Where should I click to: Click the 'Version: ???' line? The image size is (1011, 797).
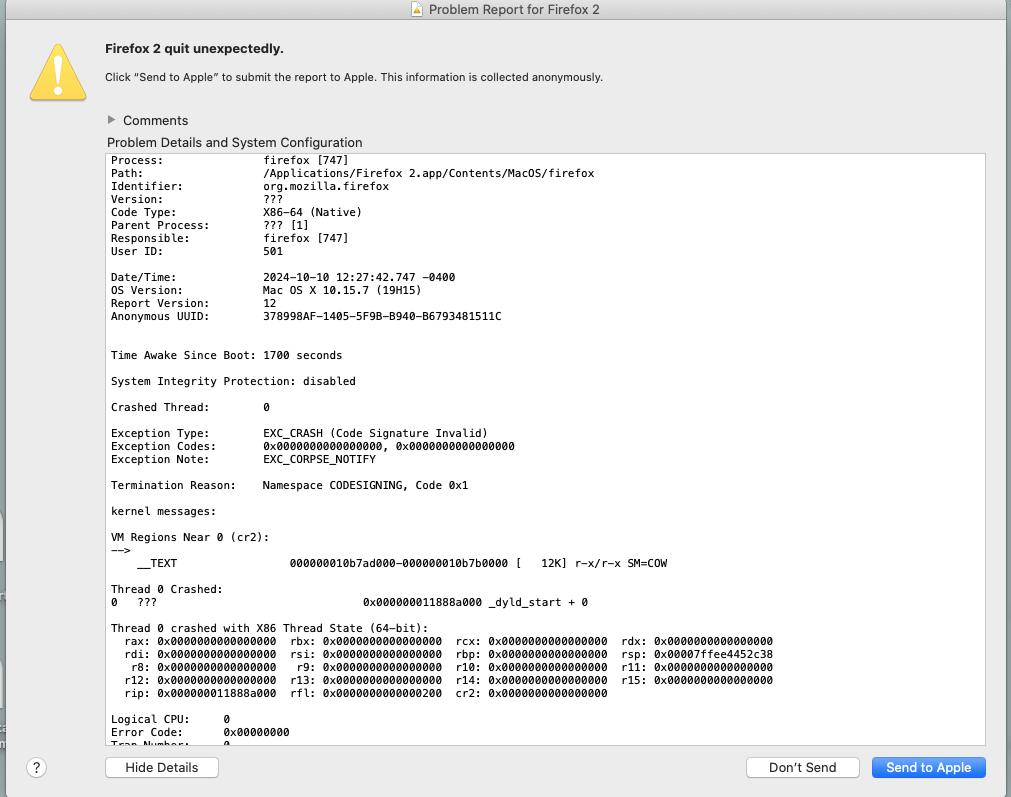click(197, 199)
